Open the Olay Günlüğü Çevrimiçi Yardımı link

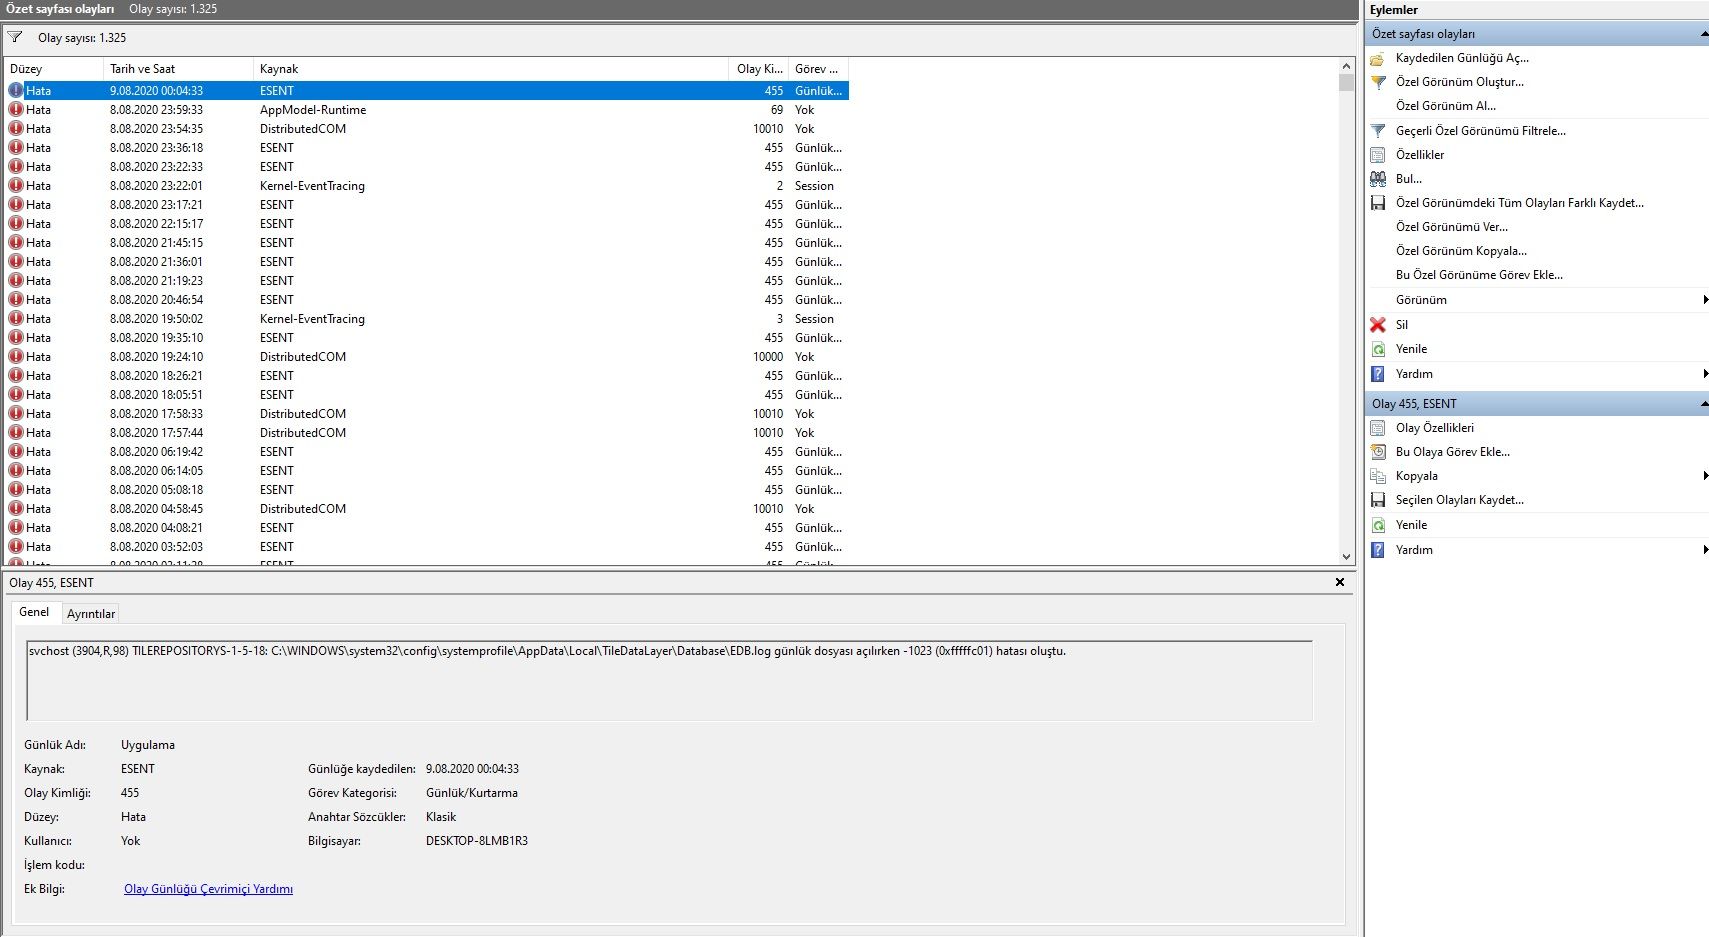click(208, 889)
